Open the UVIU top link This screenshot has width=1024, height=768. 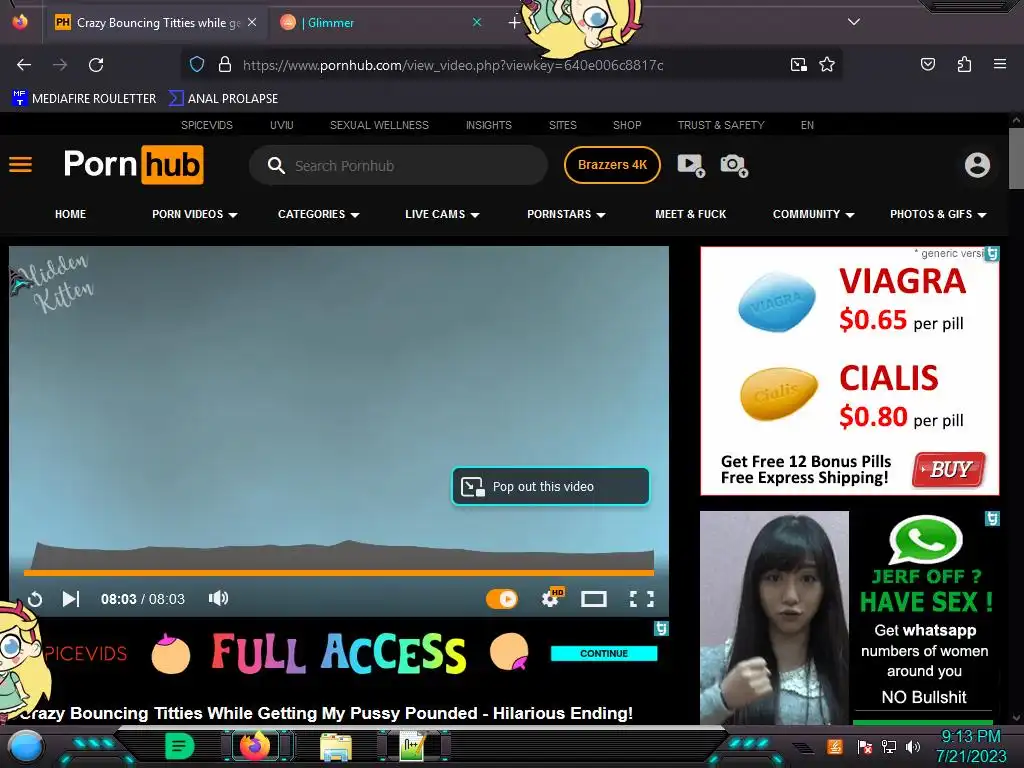click(x=281, y=125)
